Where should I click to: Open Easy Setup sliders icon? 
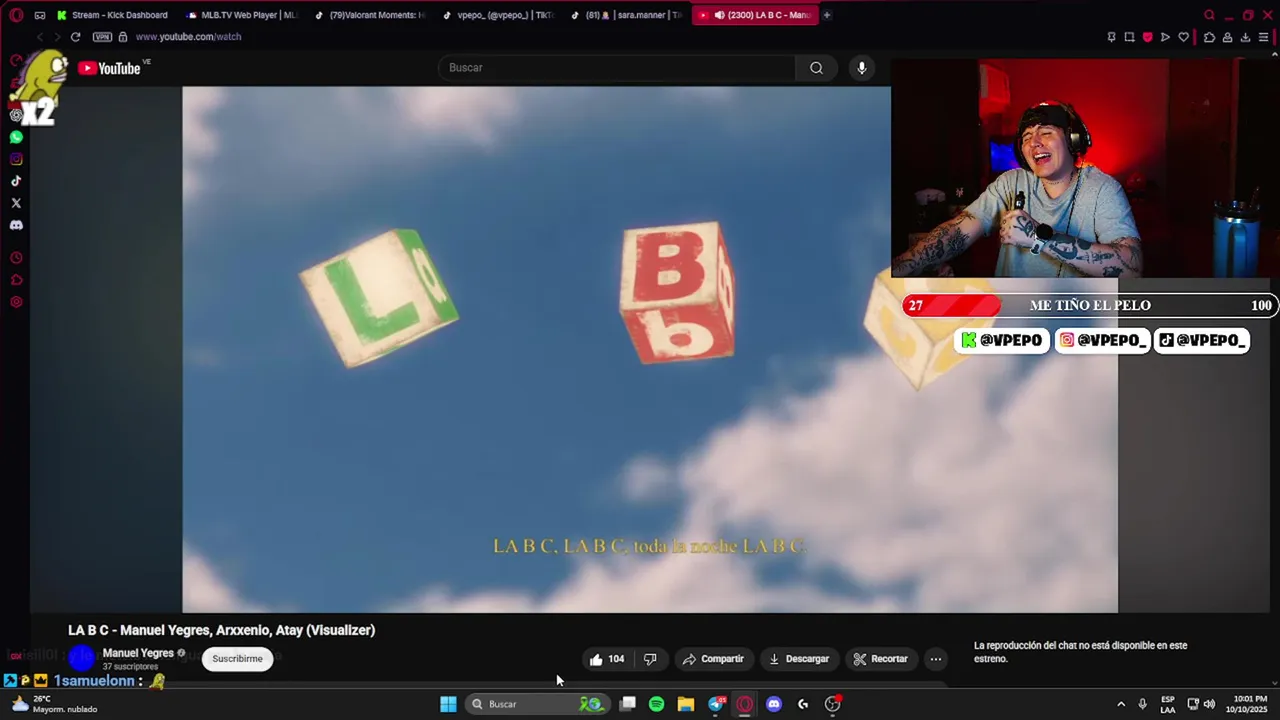tap(1264, 37)
